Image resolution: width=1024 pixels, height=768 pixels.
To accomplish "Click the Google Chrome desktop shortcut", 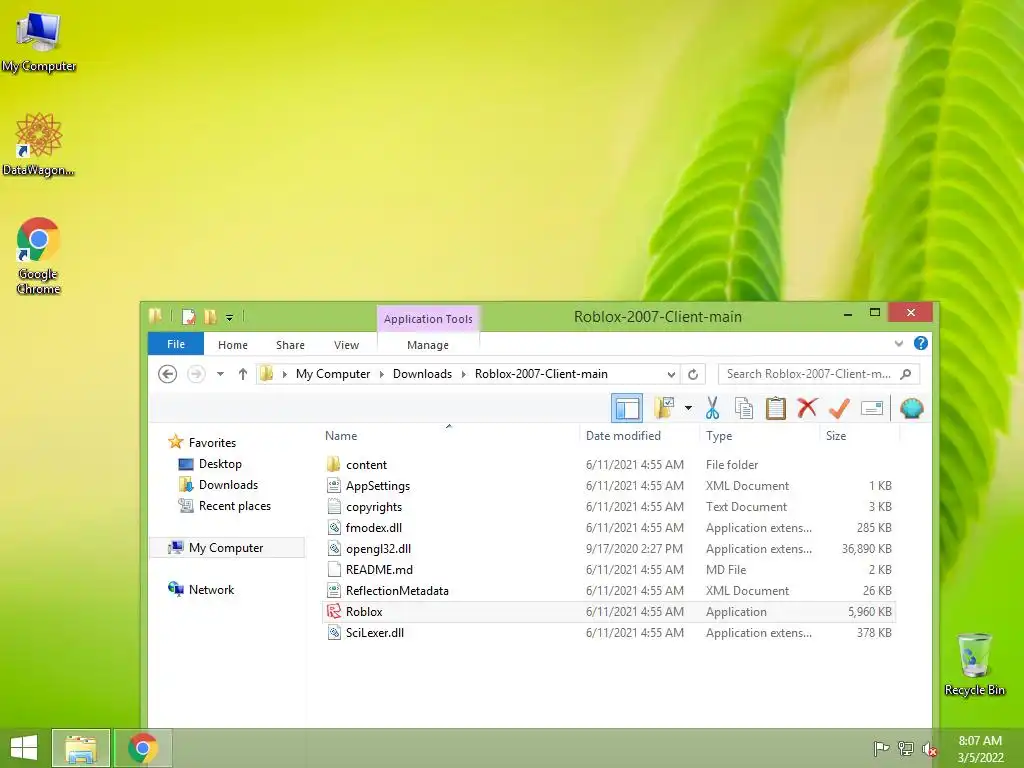I will (39, 255).
